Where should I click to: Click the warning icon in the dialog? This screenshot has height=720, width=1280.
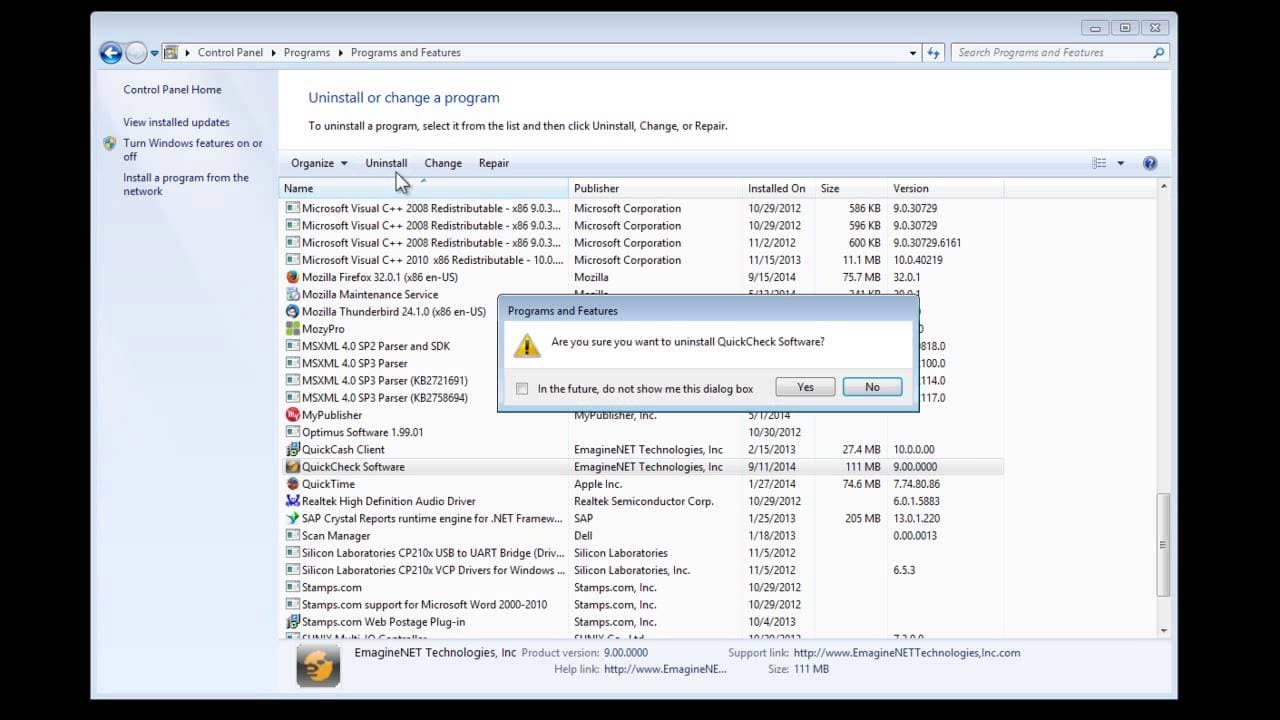tap(527, 345)
